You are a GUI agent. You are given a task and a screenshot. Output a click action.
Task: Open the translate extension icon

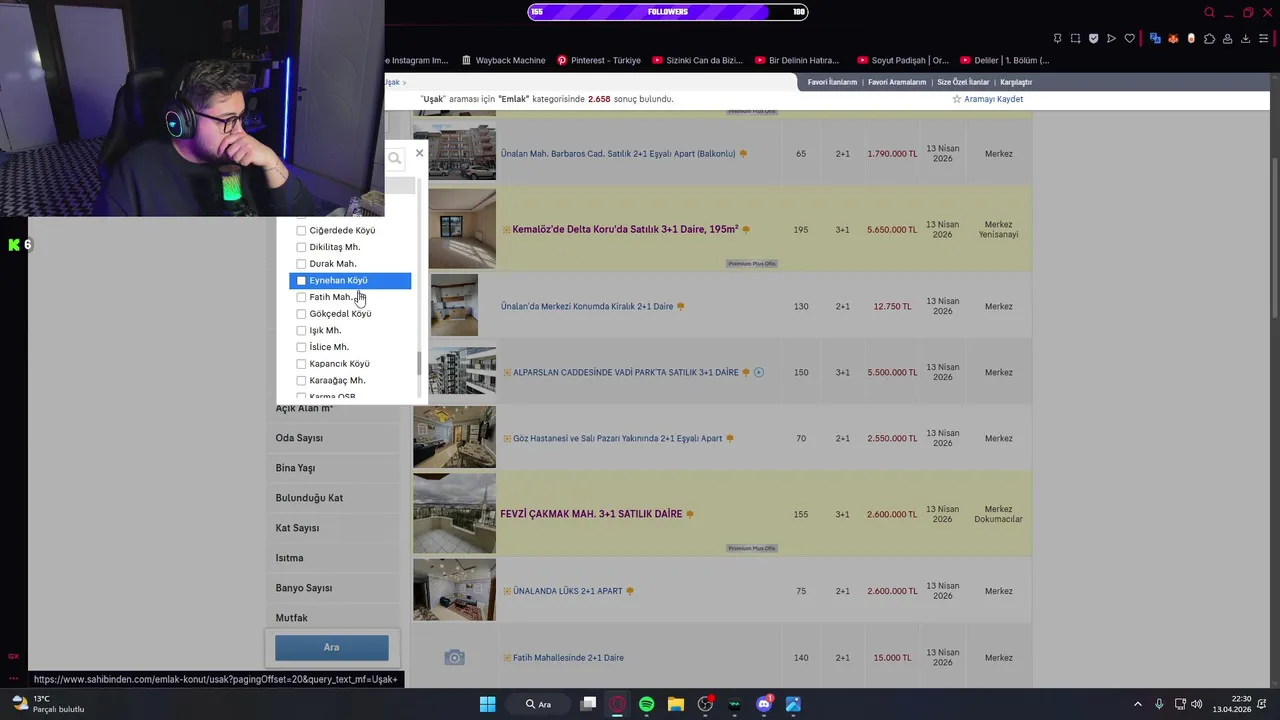(x=1155, y=39)
